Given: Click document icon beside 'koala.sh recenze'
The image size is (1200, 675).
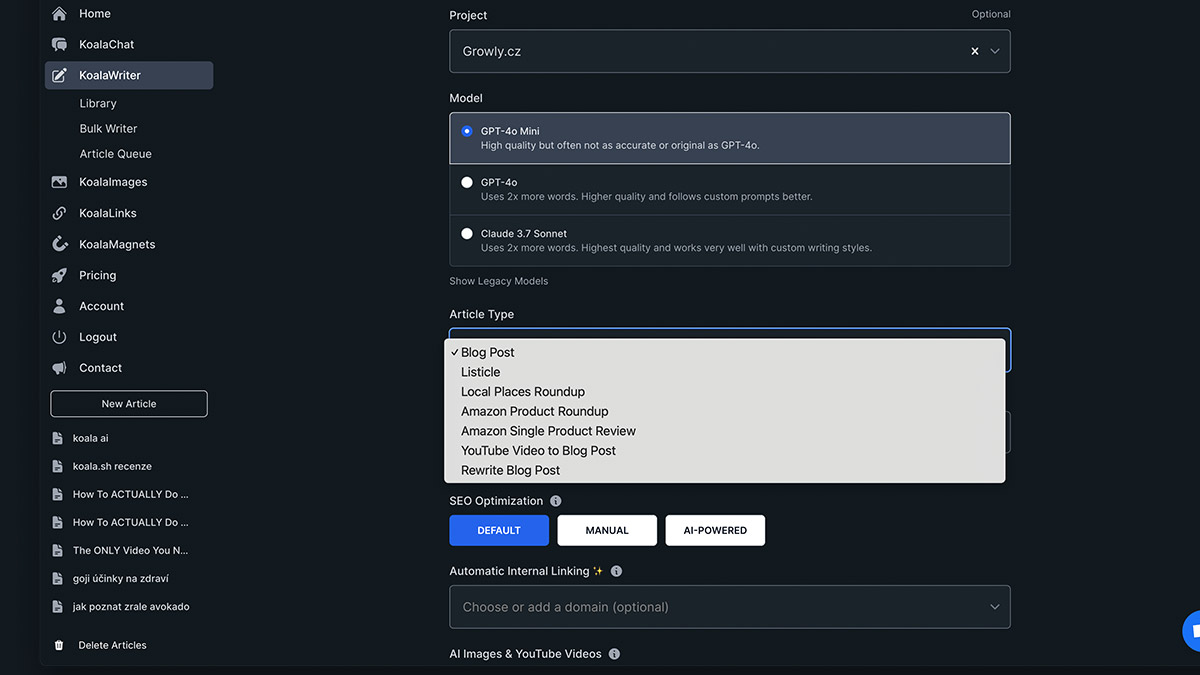Looking at the screenshot, I should 58,466.
